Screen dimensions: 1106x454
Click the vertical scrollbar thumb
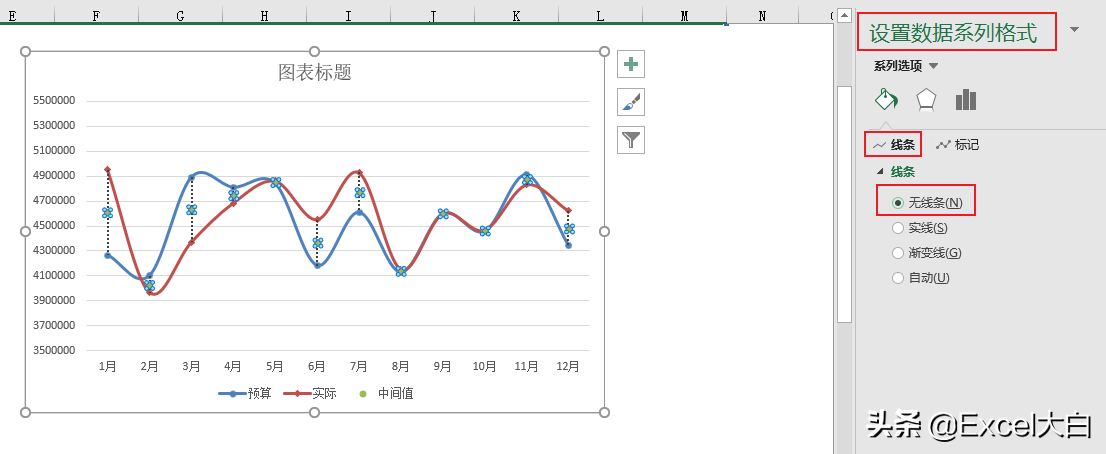[844, 204]
